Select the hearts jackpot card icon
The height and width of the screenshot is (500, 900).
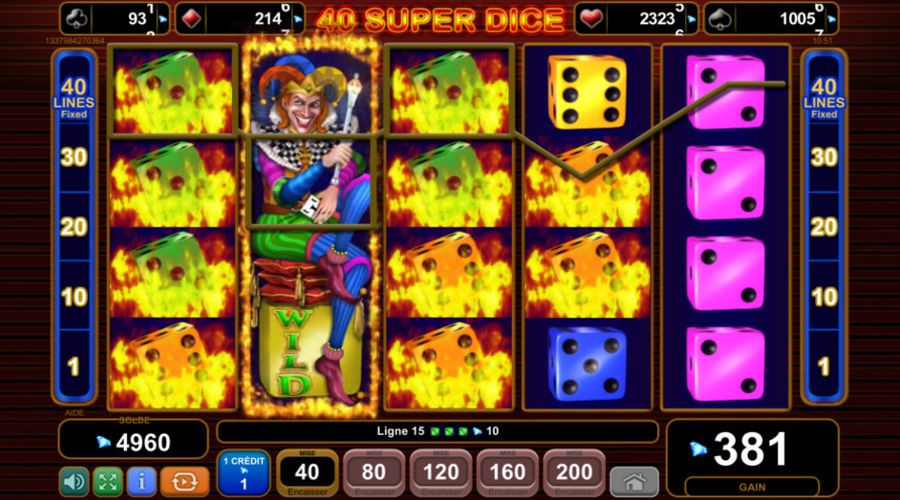click(x=591, y=19)
